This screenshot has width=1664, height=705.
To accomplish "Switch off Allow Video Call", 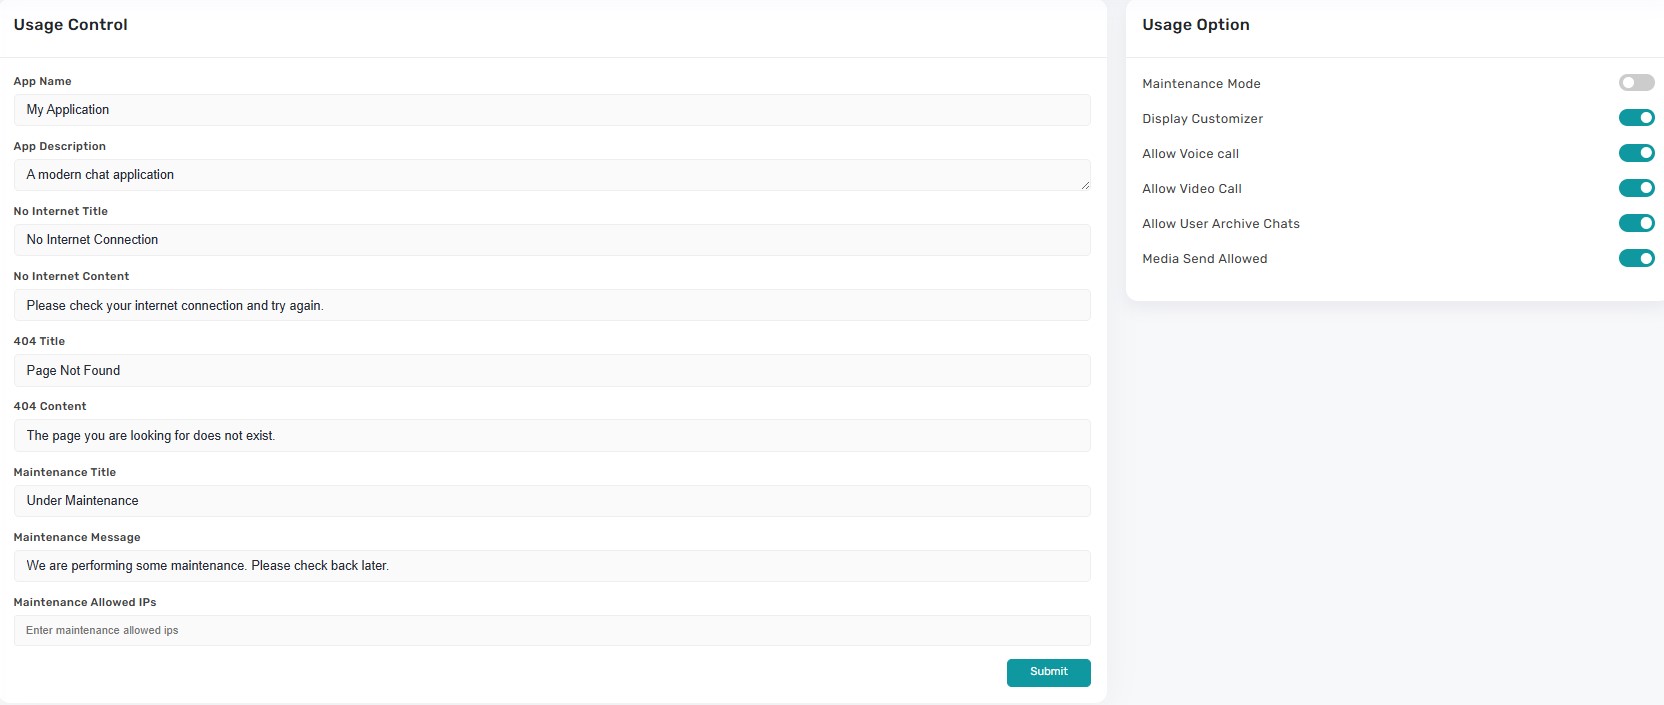I will coord(1636,188).
